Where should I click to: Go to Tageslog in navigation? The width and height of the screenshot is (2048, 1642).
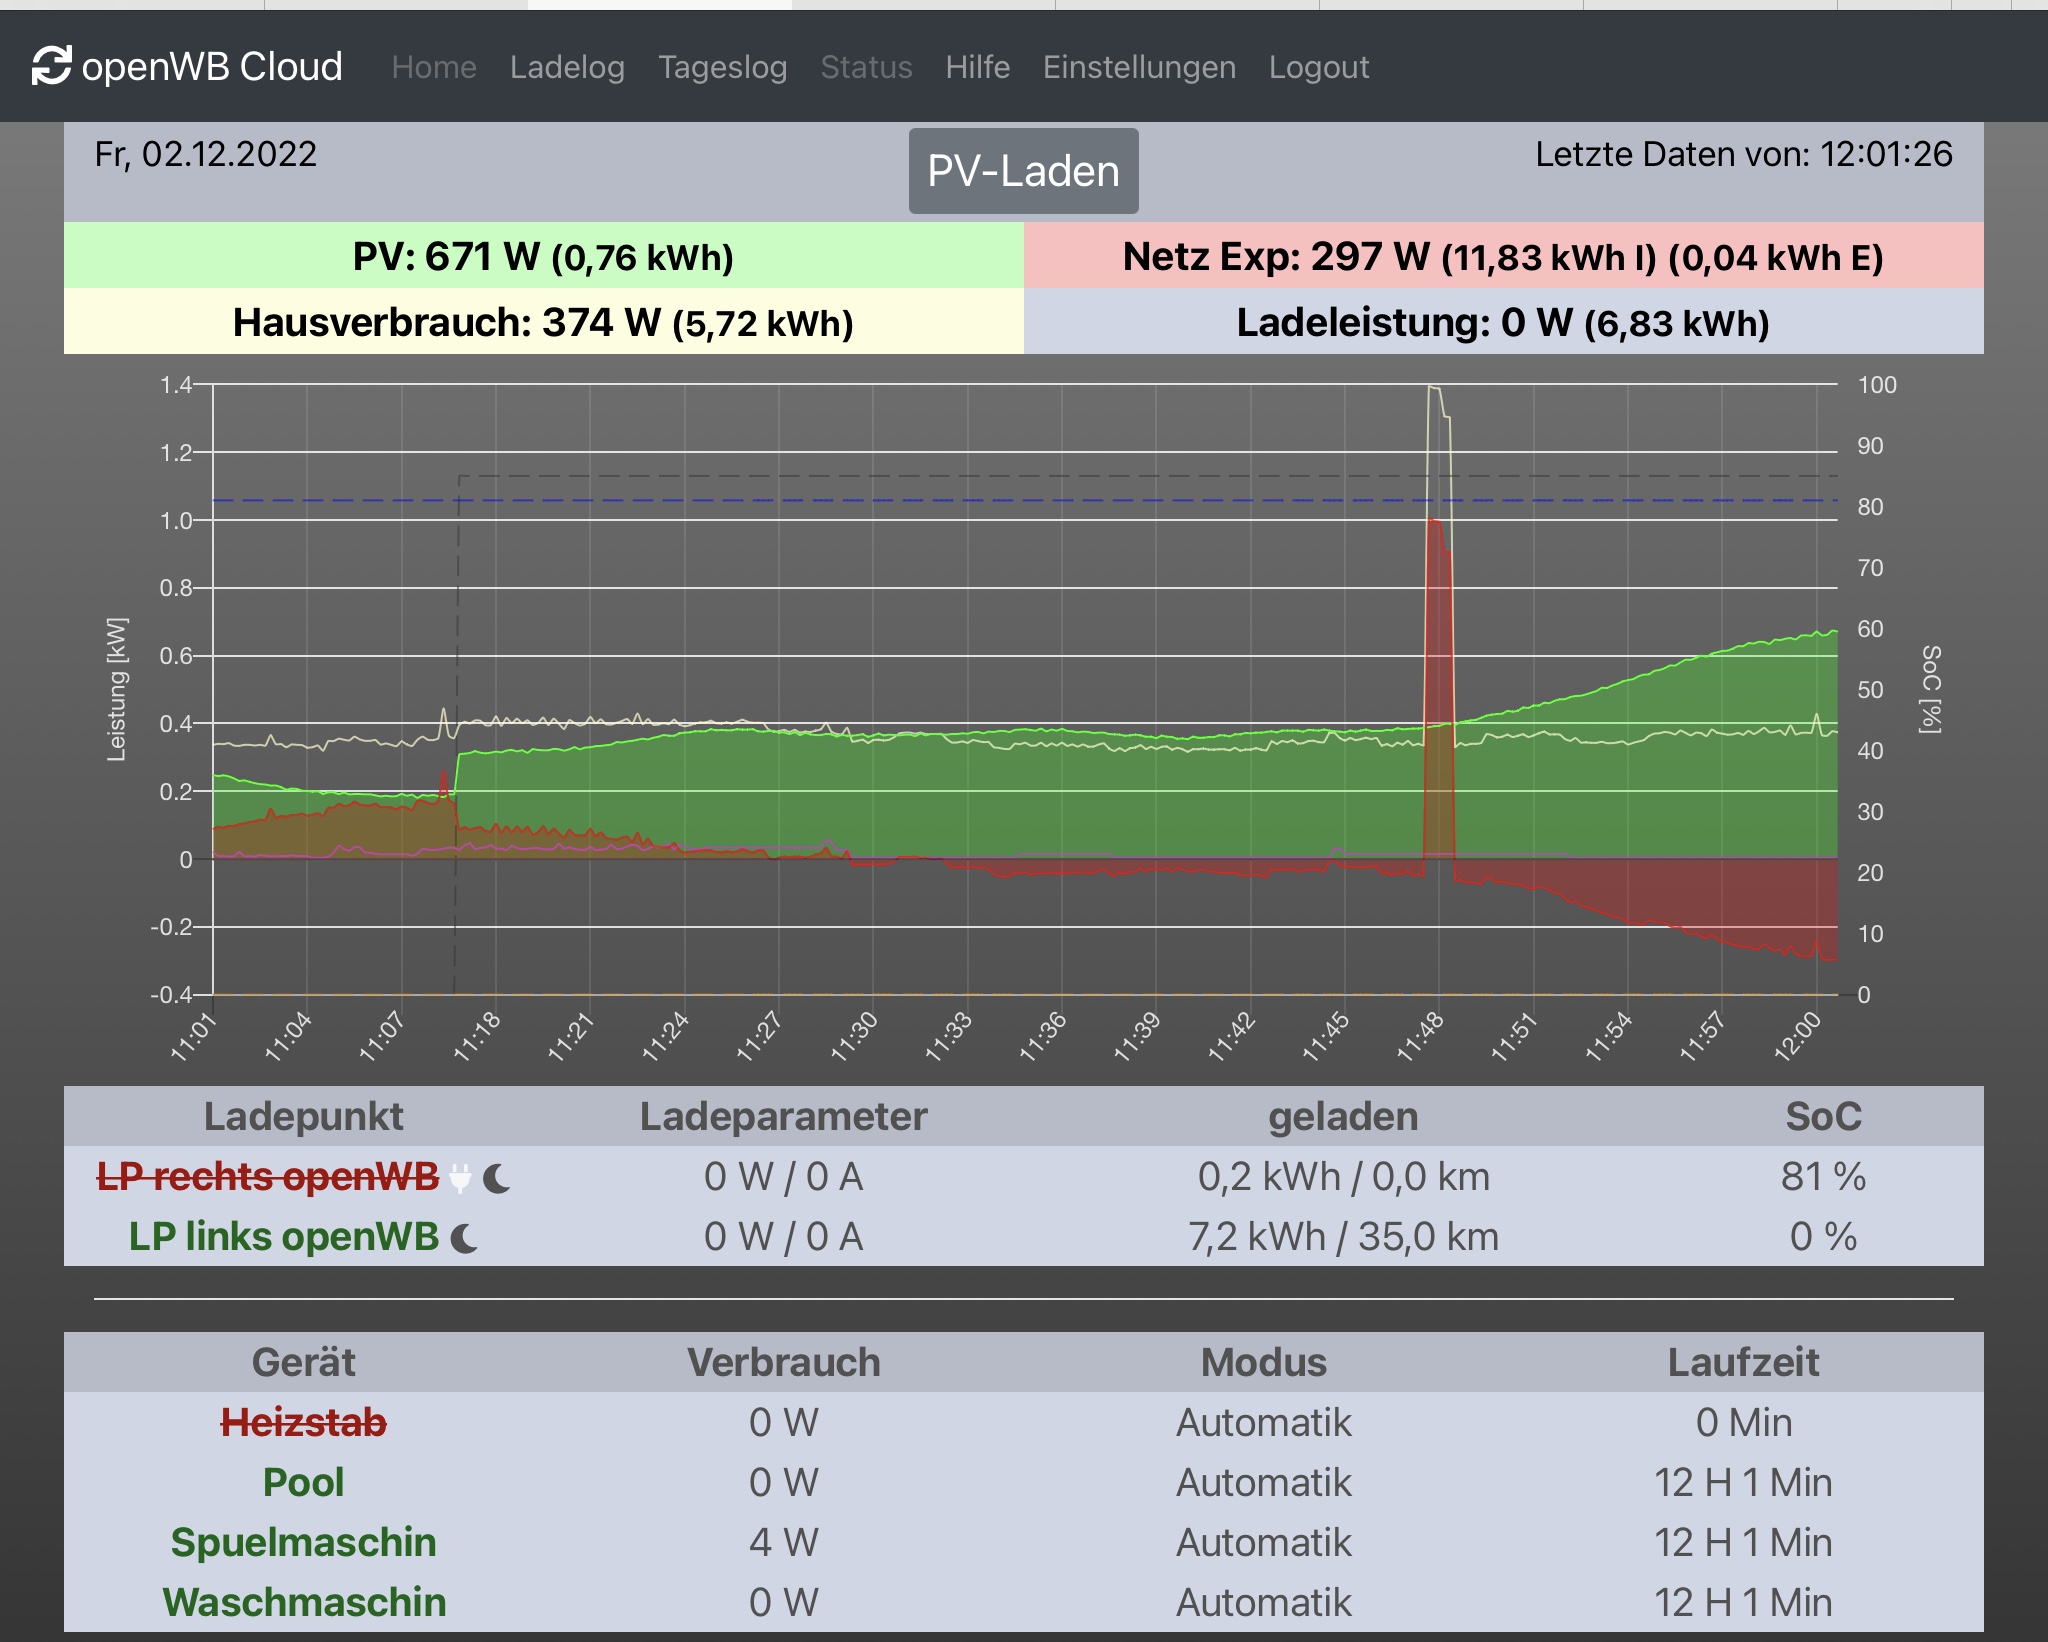[x=722, y=67]
